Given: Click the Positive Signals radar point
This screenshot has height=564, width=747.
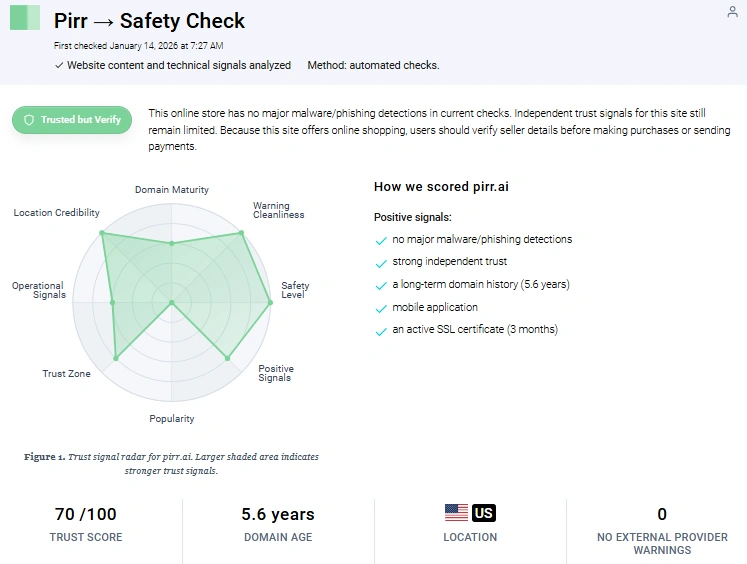Looking at the screenshot, I should click(x=228, y=358).
